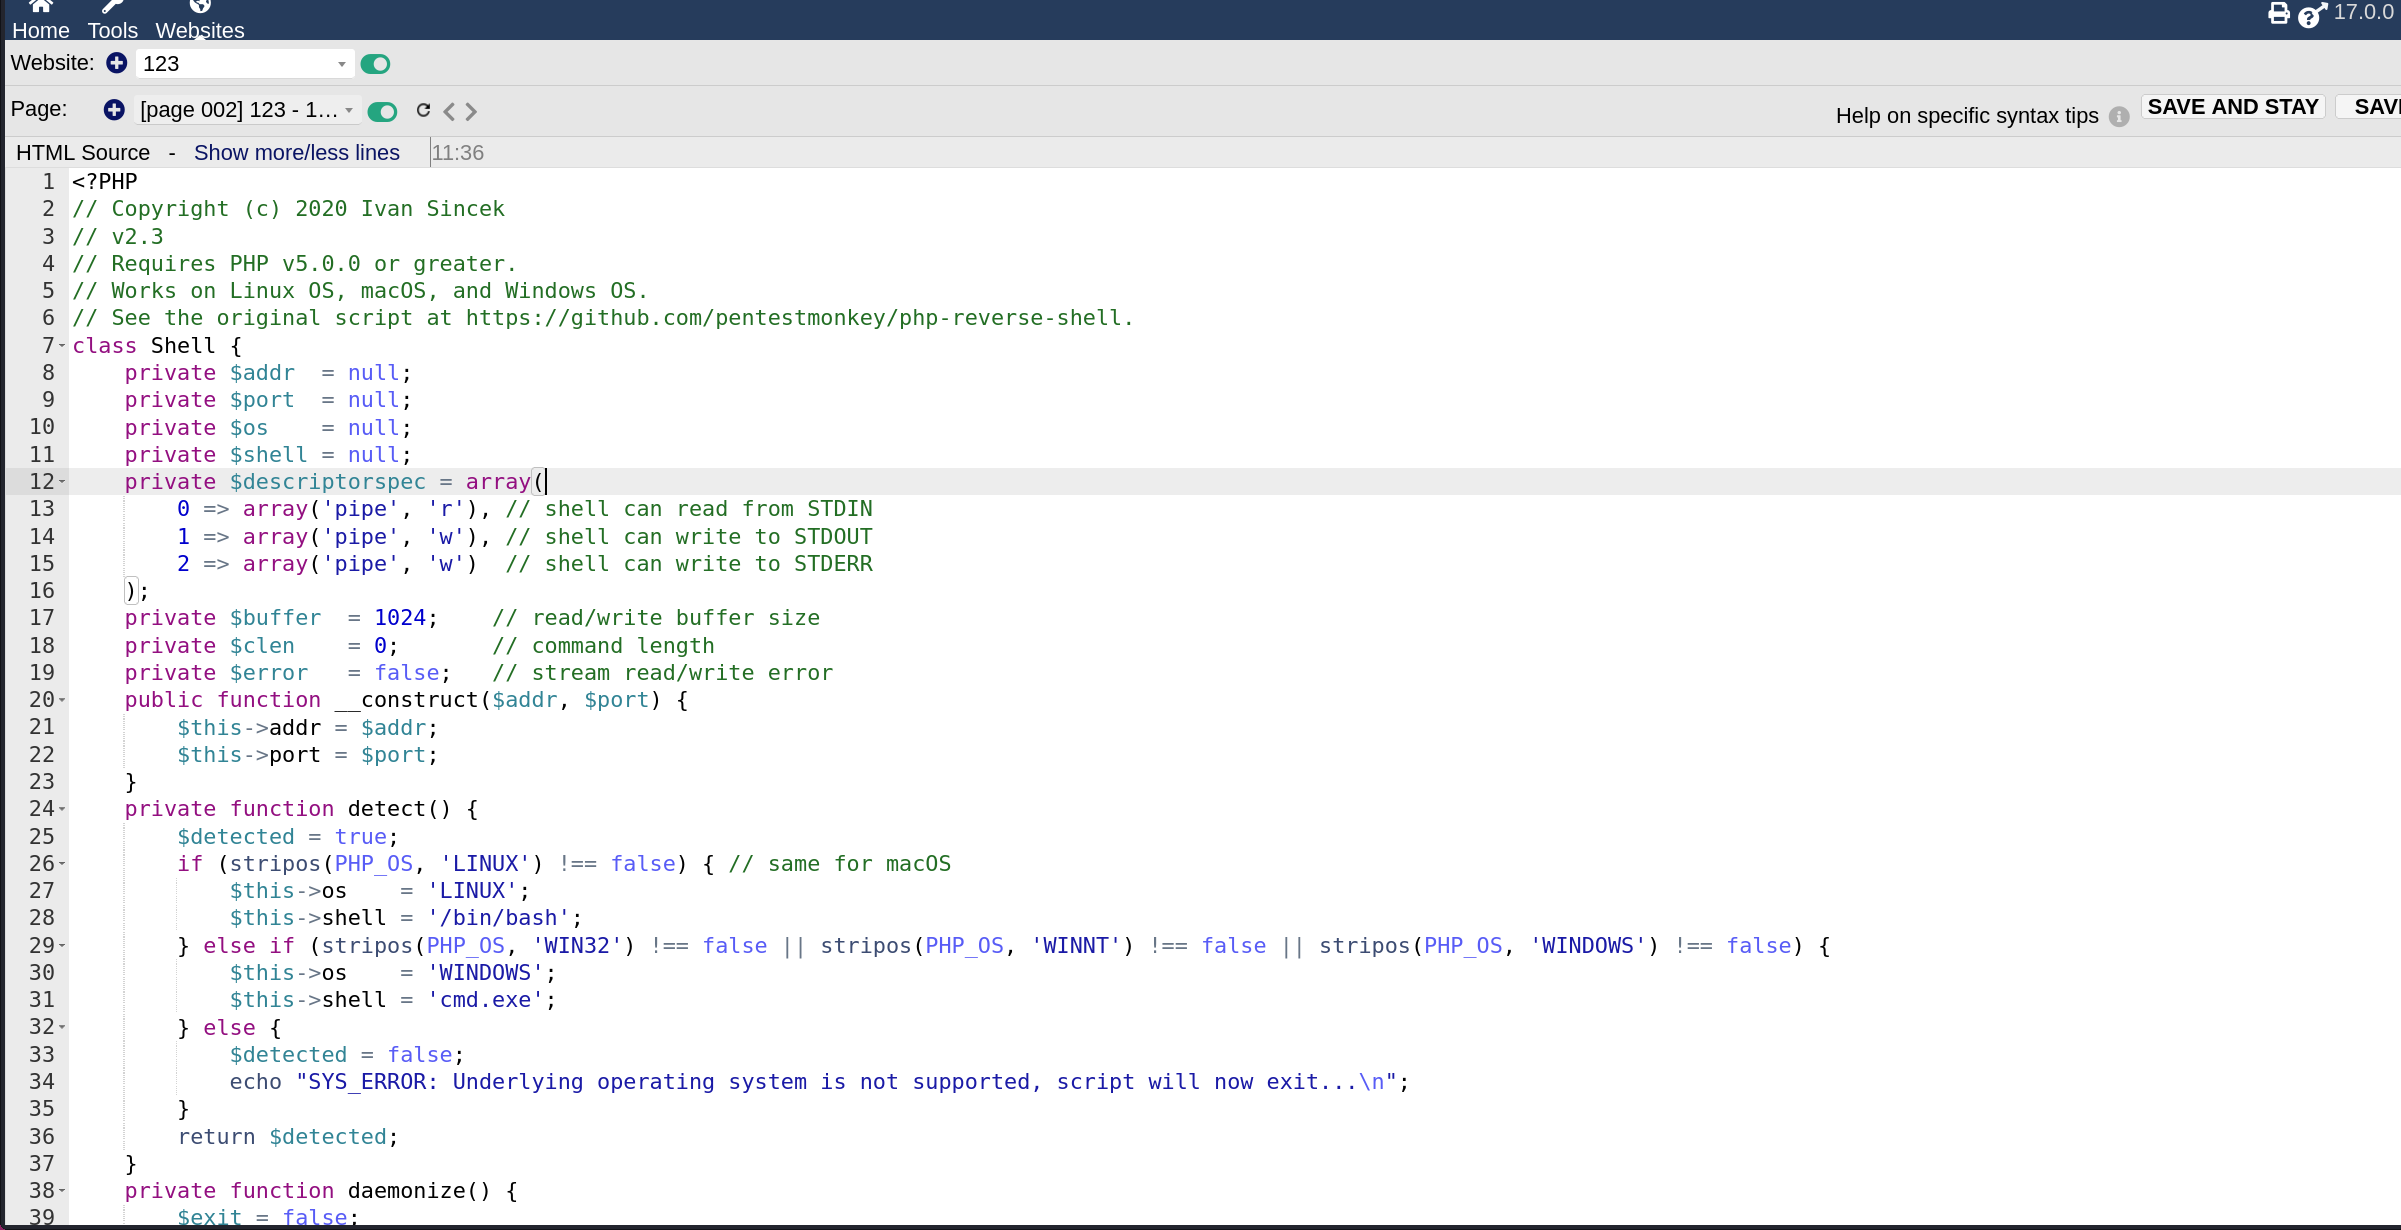Viewport: 2401px width, 1230px height.
Task: Click the '$this->port = $port' line
Action: (x=307, y=755)
